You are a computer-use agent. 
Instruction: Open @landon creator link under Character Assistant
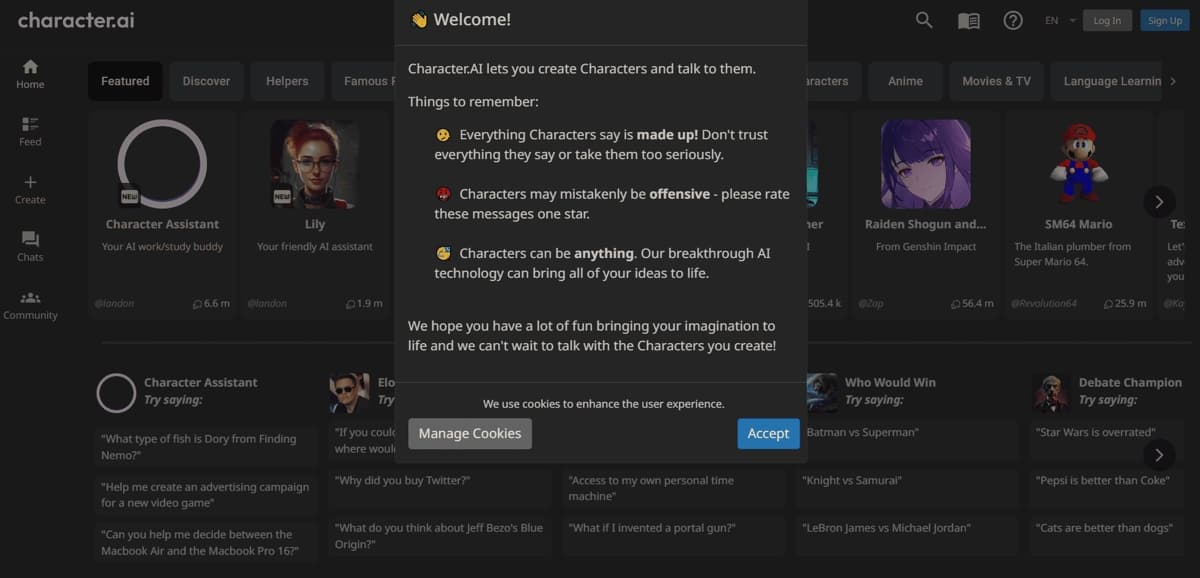[115, 303]
